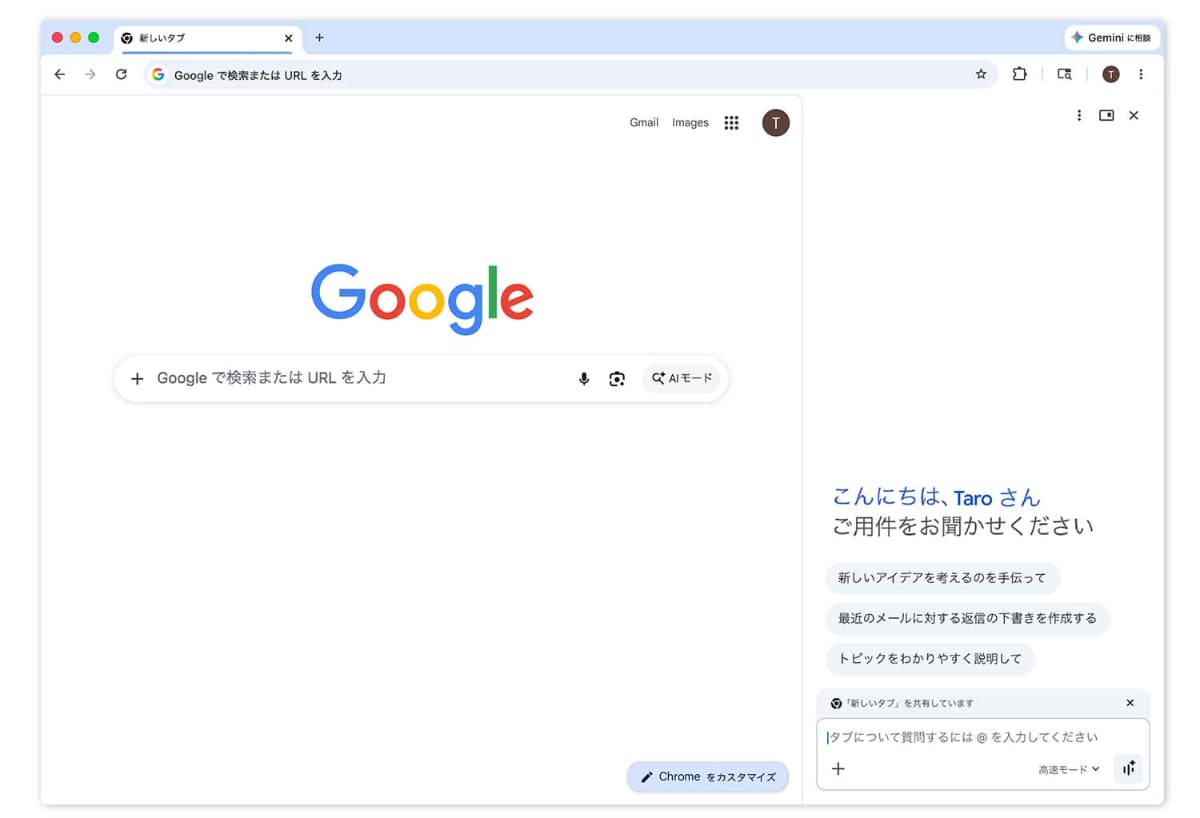Click the bookmark star in the address bar

pos(981,74)
